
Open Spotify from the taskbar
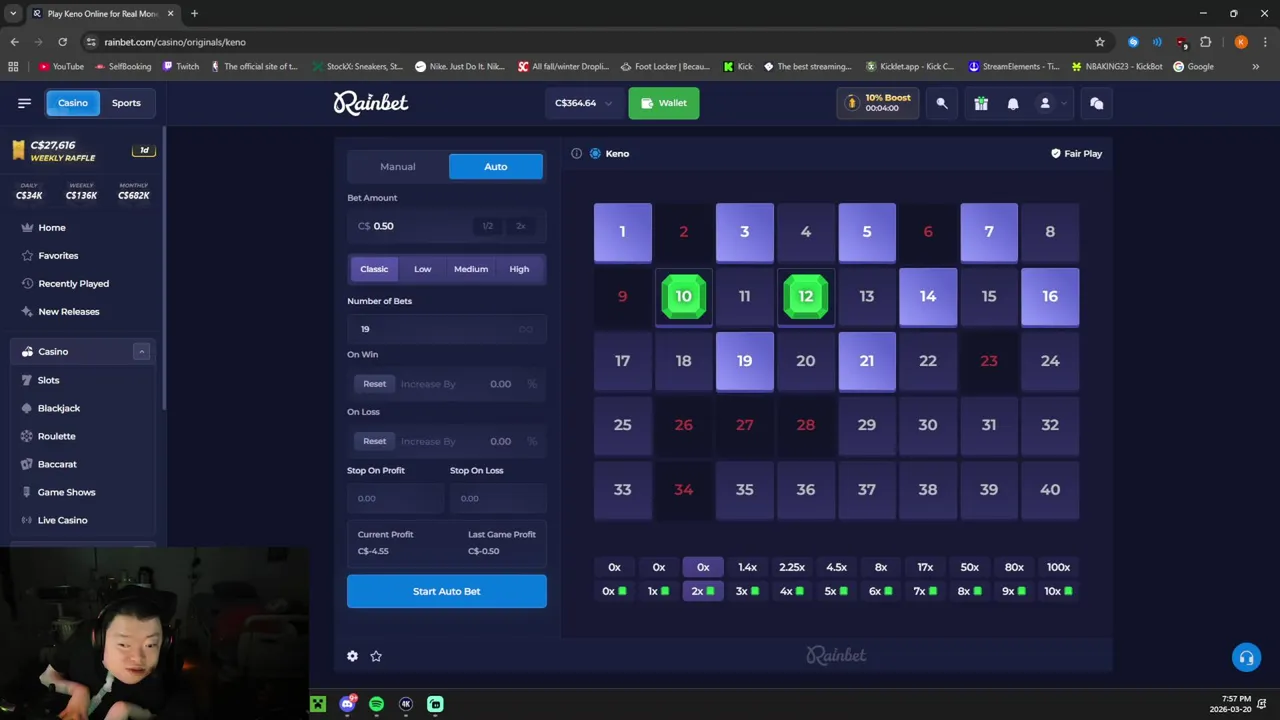[x=376, y=704]
